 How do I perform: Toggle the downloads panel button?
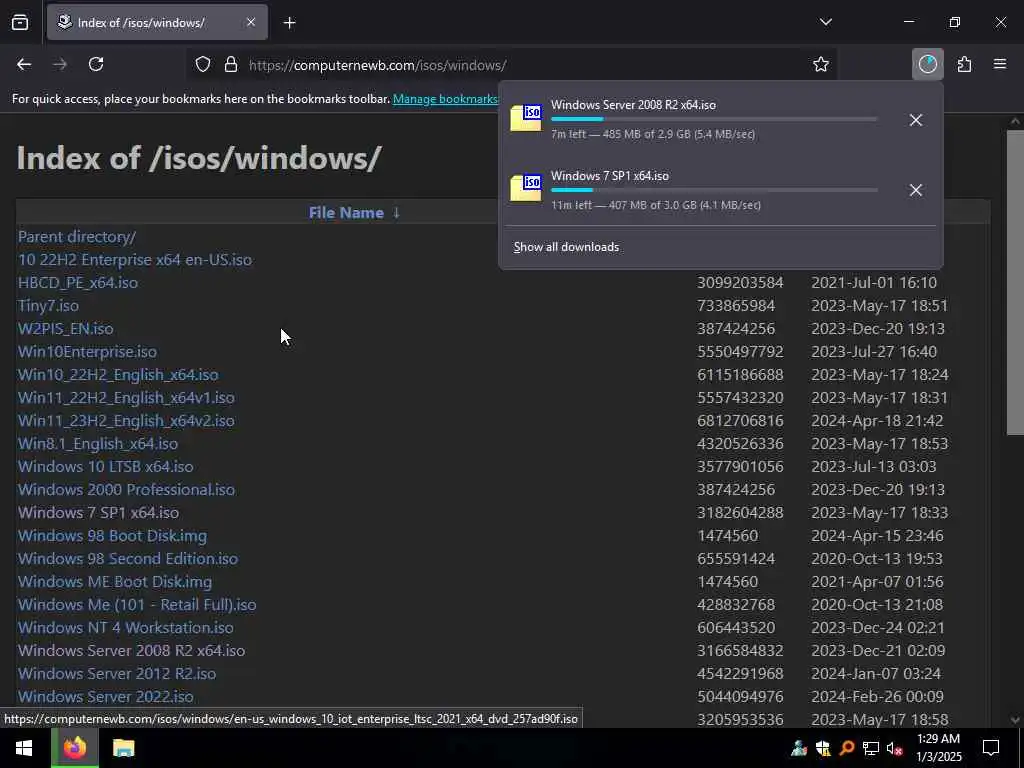[x=927, y=64]
